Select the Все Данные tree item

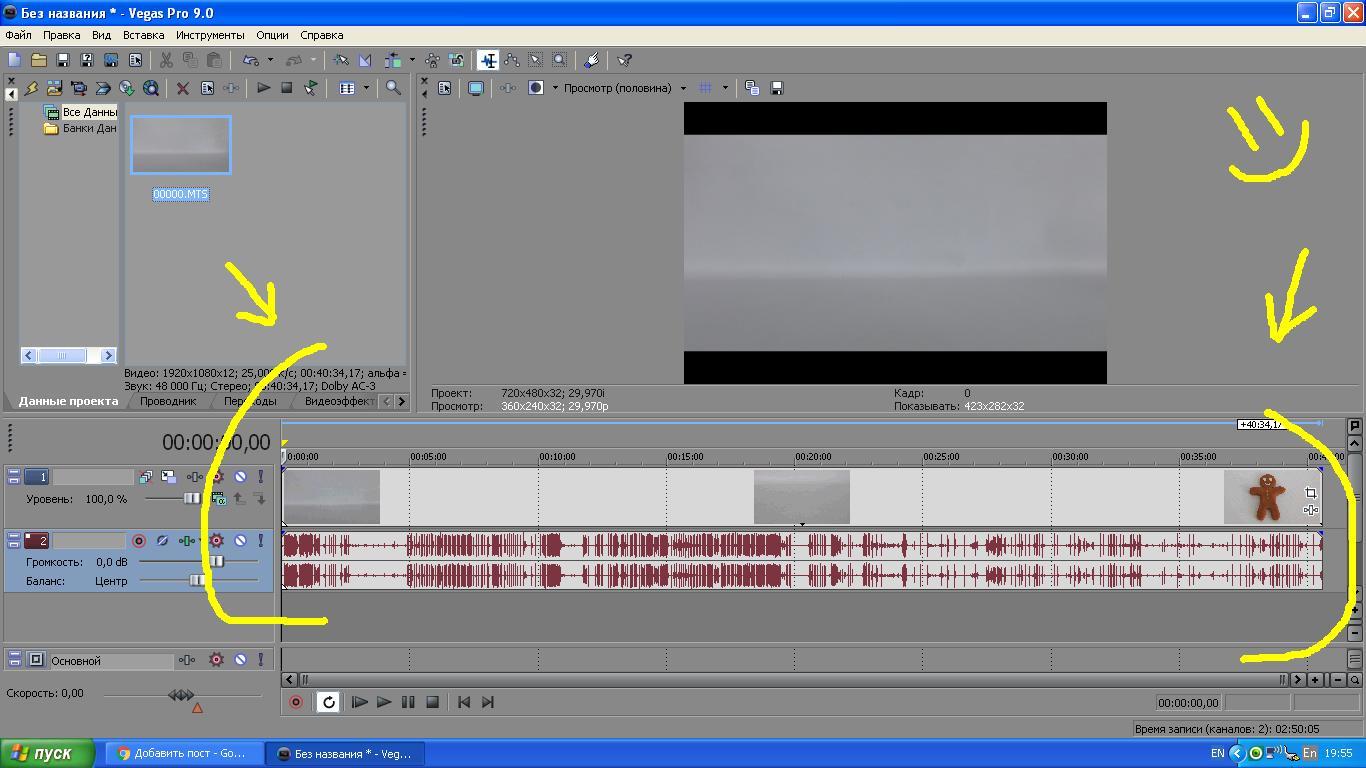[x=89, y=112]
